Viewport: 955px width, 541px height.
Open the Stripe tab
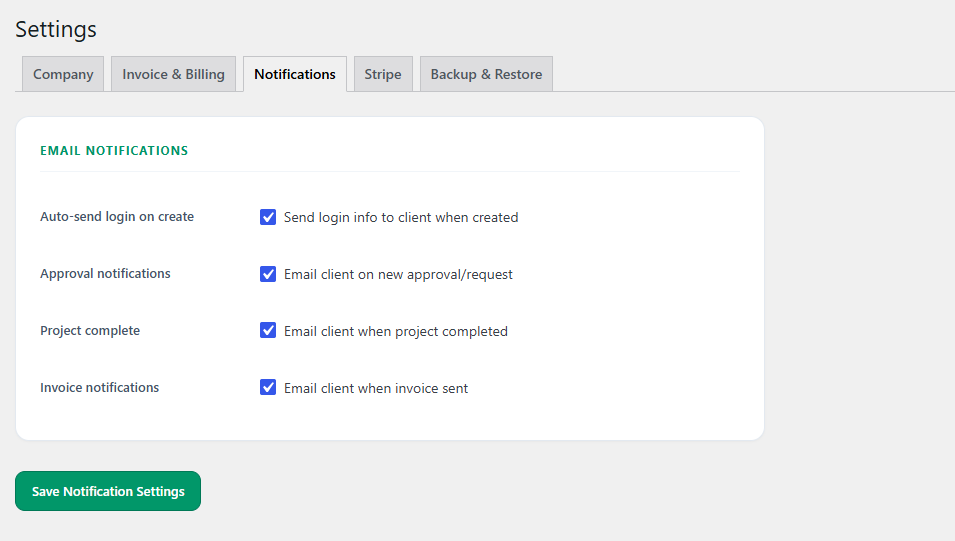point(383,74)
